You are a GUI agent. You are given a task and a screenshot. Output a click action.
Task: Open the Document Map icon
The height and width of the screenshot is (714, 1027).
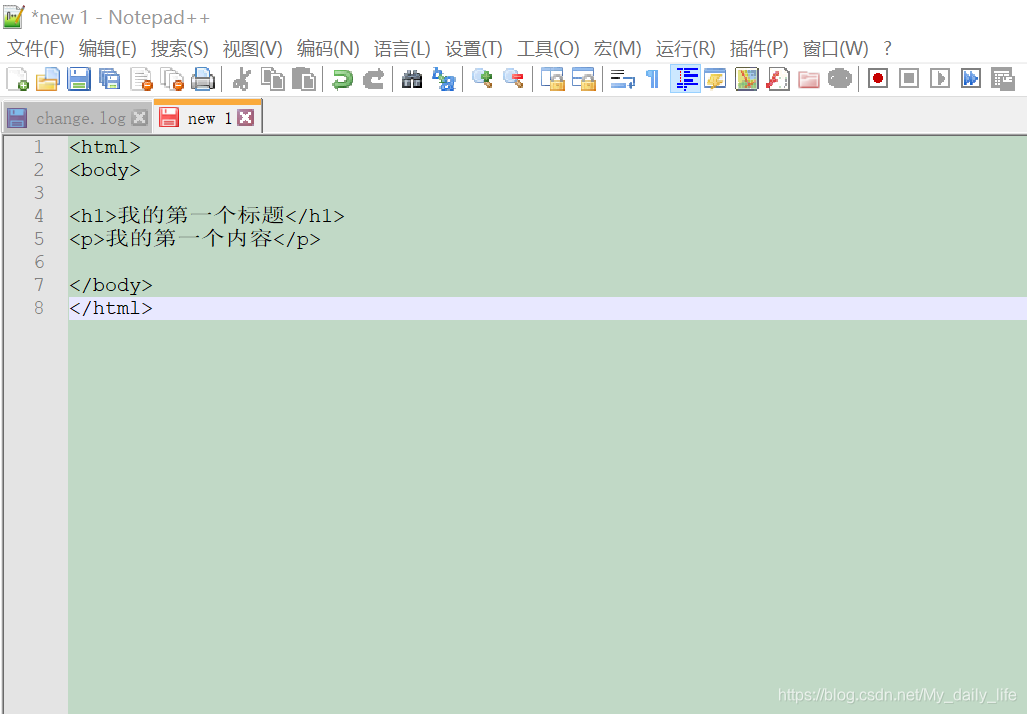tap(746, 78)
